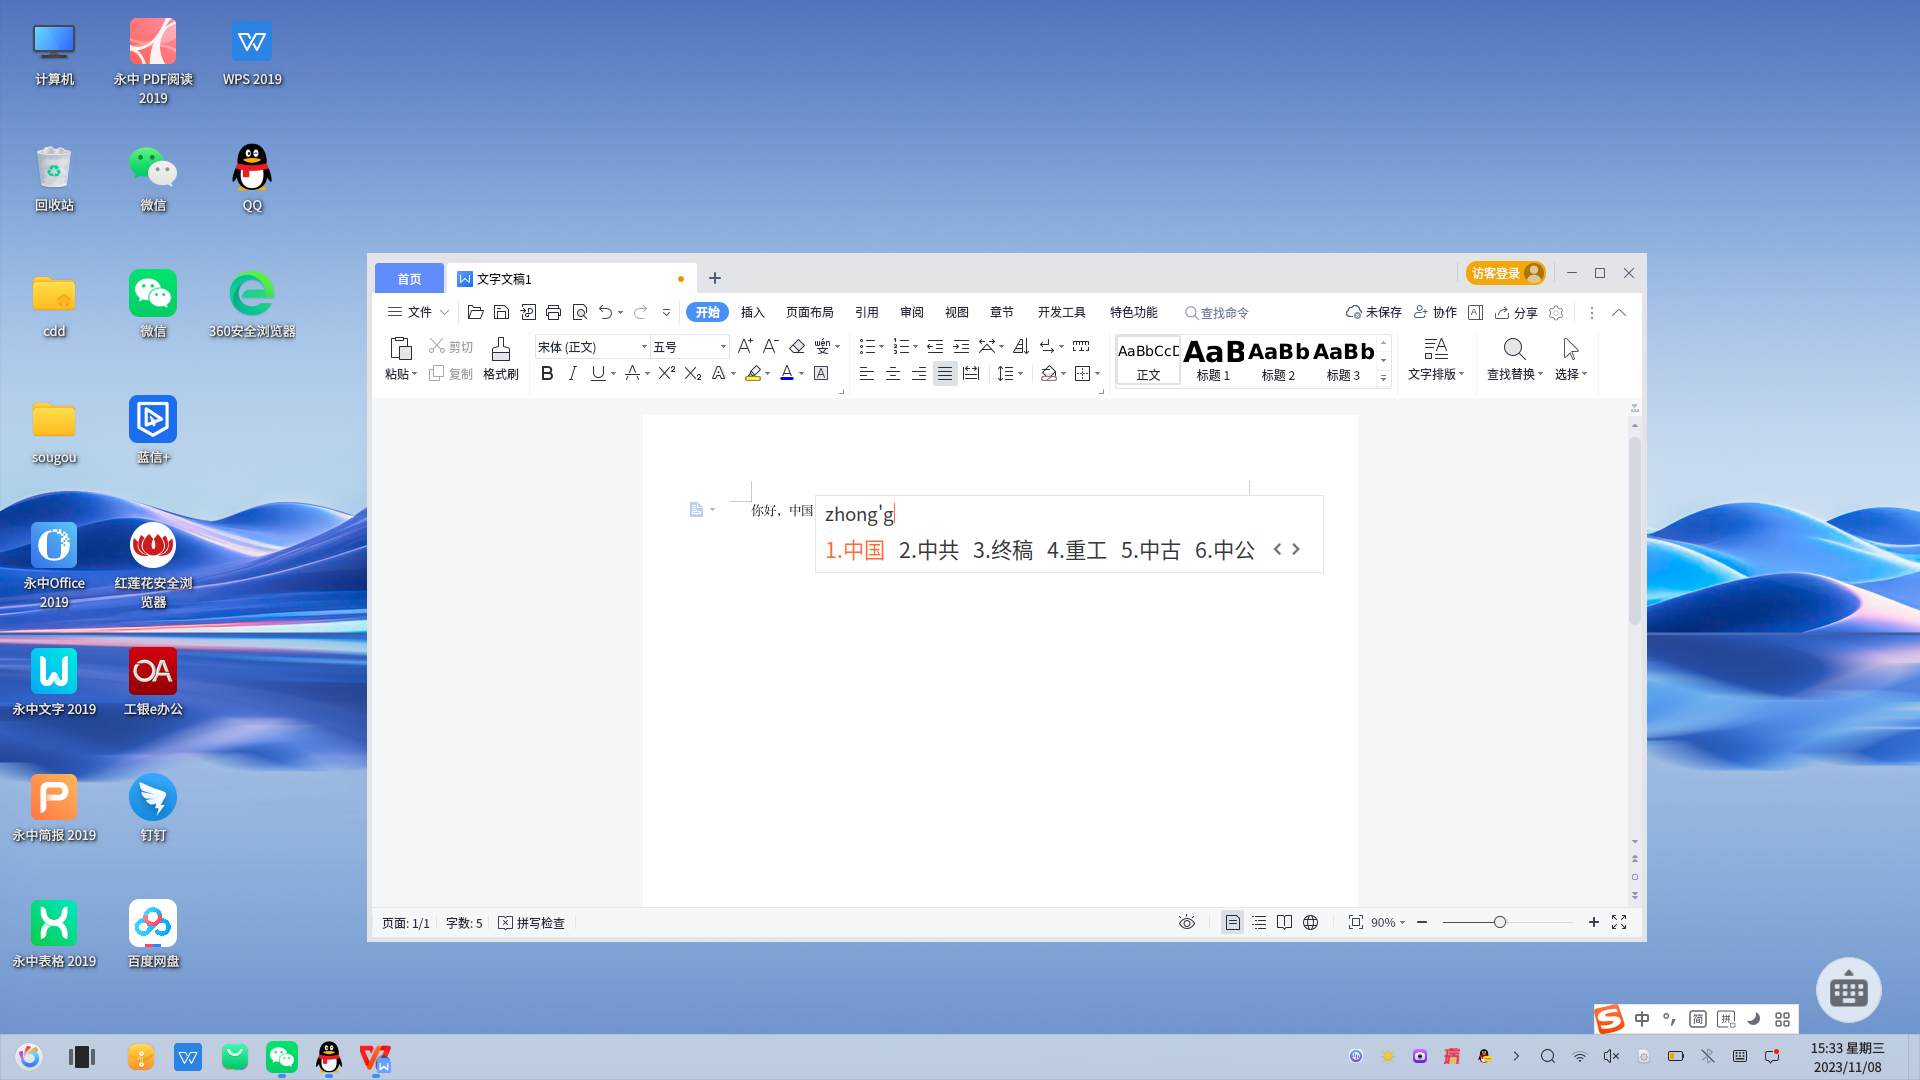Click the search command input field

click(x=1224, y=313)
